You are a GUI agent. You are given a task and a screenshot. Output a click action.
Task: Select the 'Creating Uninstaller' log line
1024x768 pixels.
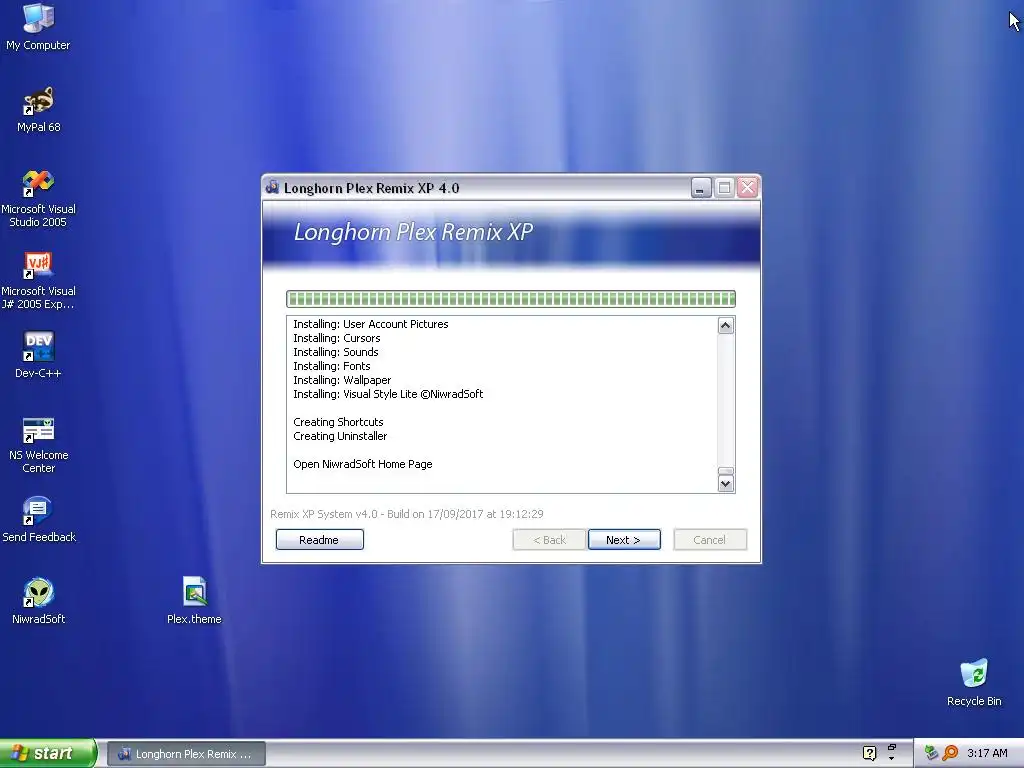pyautogui.click(x=340, y=436)
